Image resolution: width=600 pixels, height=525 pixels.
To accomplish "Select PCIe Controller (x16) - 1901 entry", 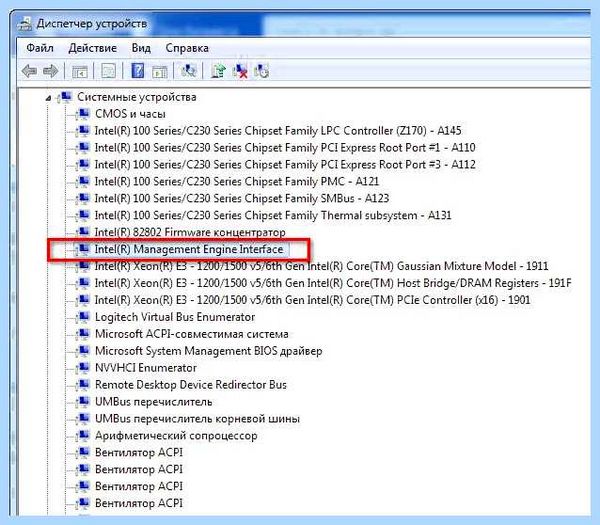I will 313,300.
